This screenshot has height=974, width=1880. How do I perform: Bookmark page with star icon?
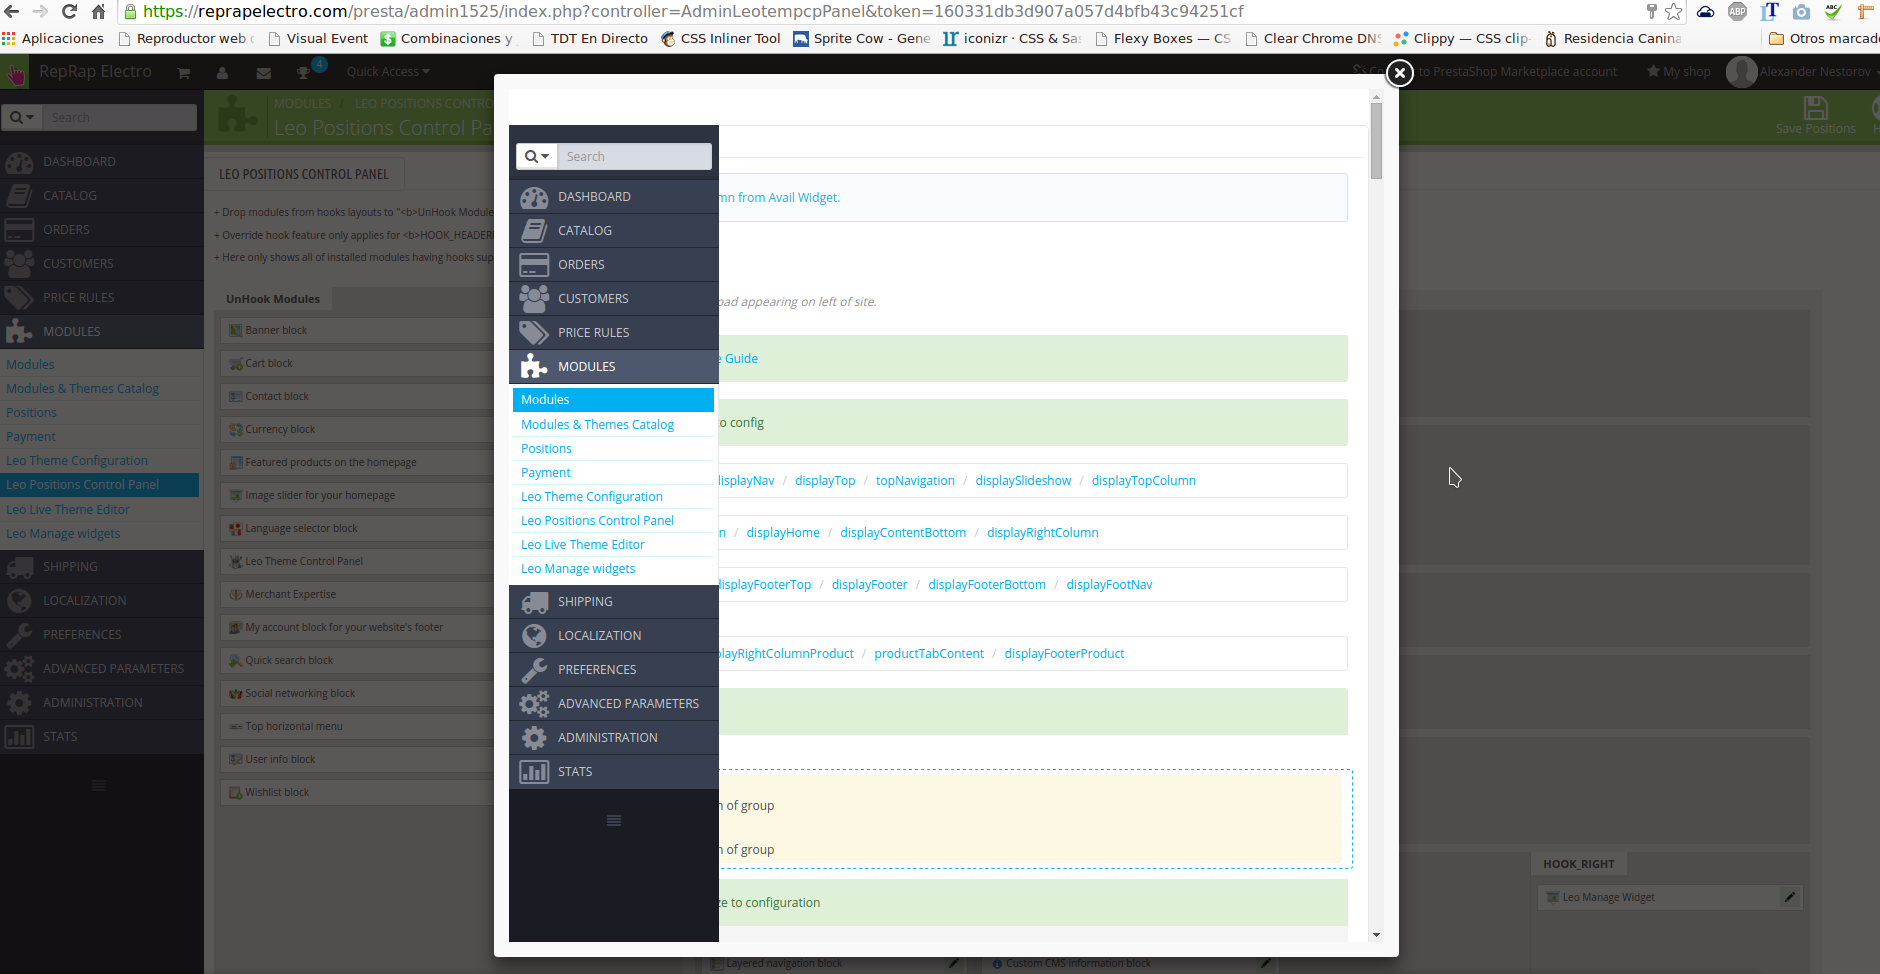(x=1673, y=12)
